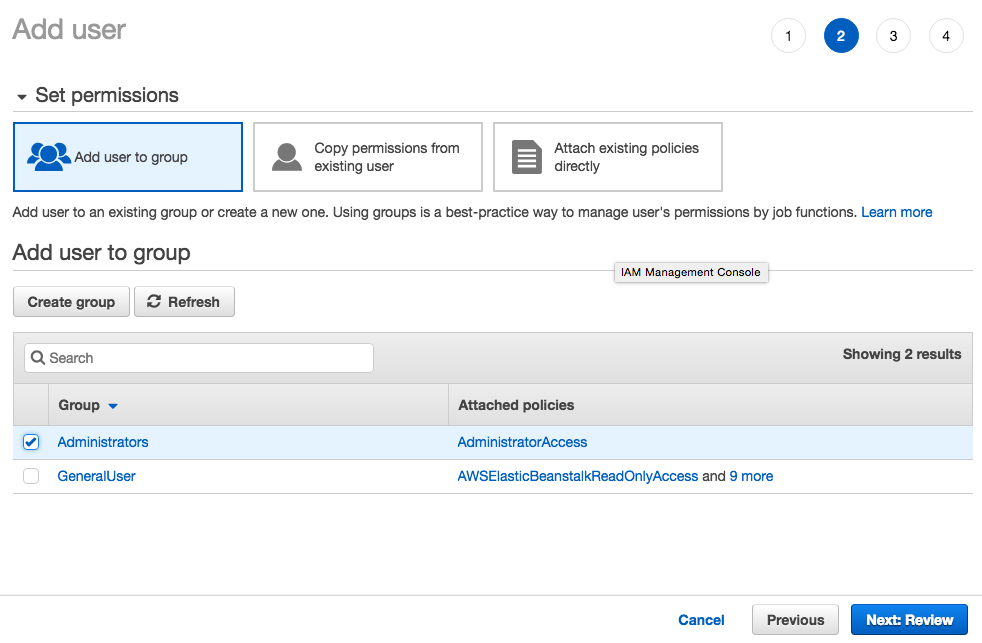Sort by the Group column arrow
Screen dimensions: 982x643
pos(113,406)
